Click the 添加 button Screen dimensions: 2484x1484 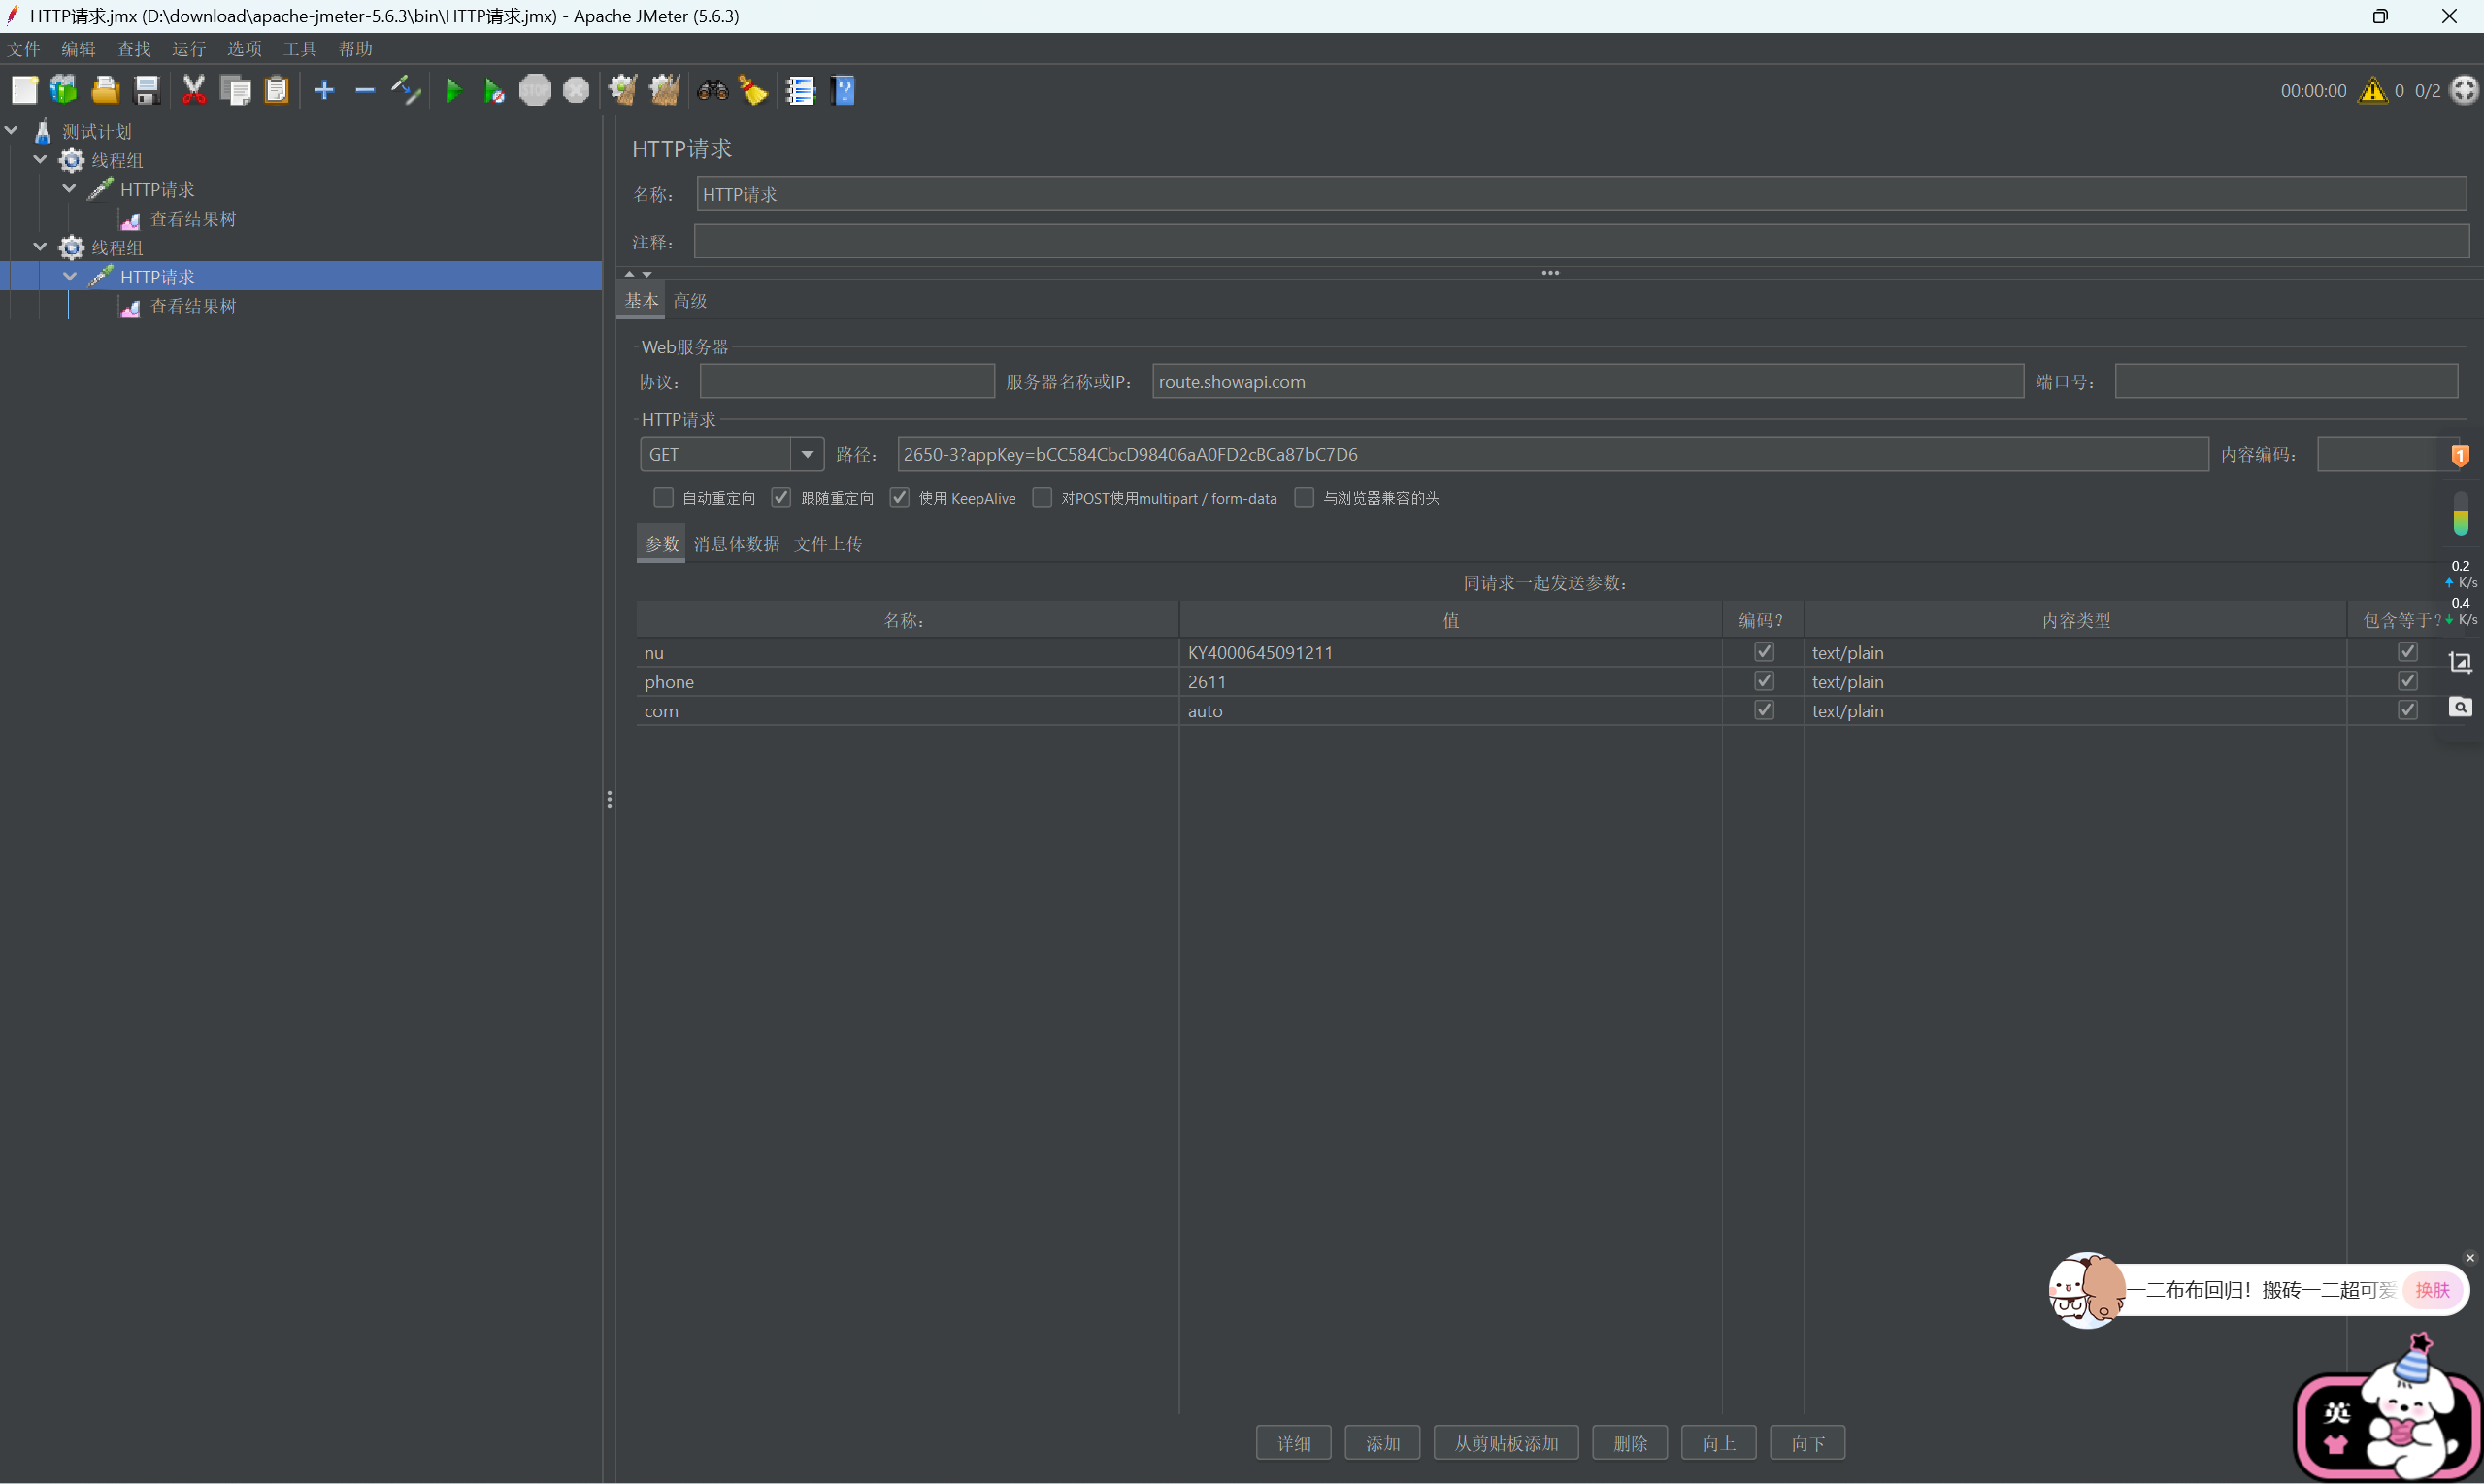[1382, 1443]
